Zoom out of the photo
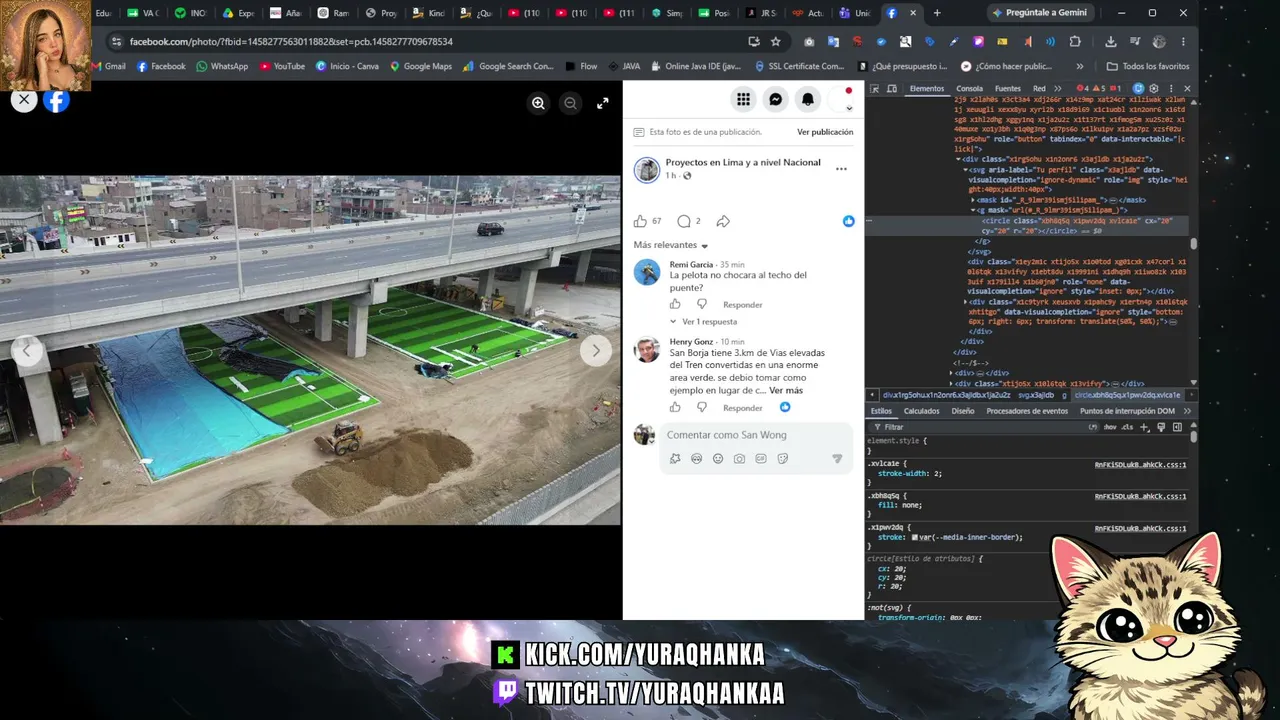Image resolution: width=1280 pixels, height=720 pixels. coord(570,103)
